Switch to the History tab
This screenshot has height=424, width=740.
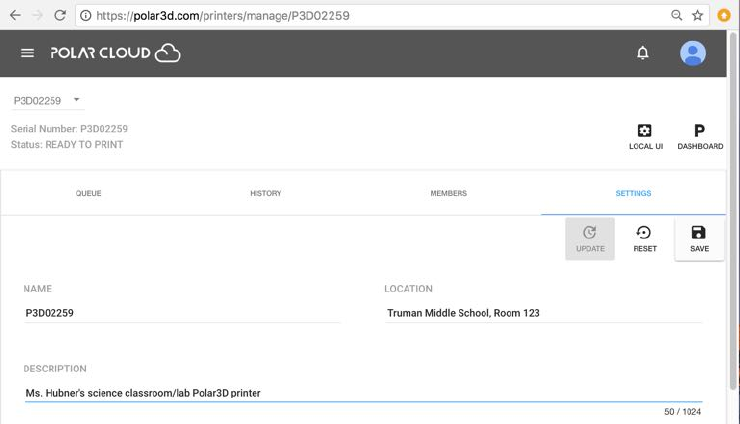(266, 193)
